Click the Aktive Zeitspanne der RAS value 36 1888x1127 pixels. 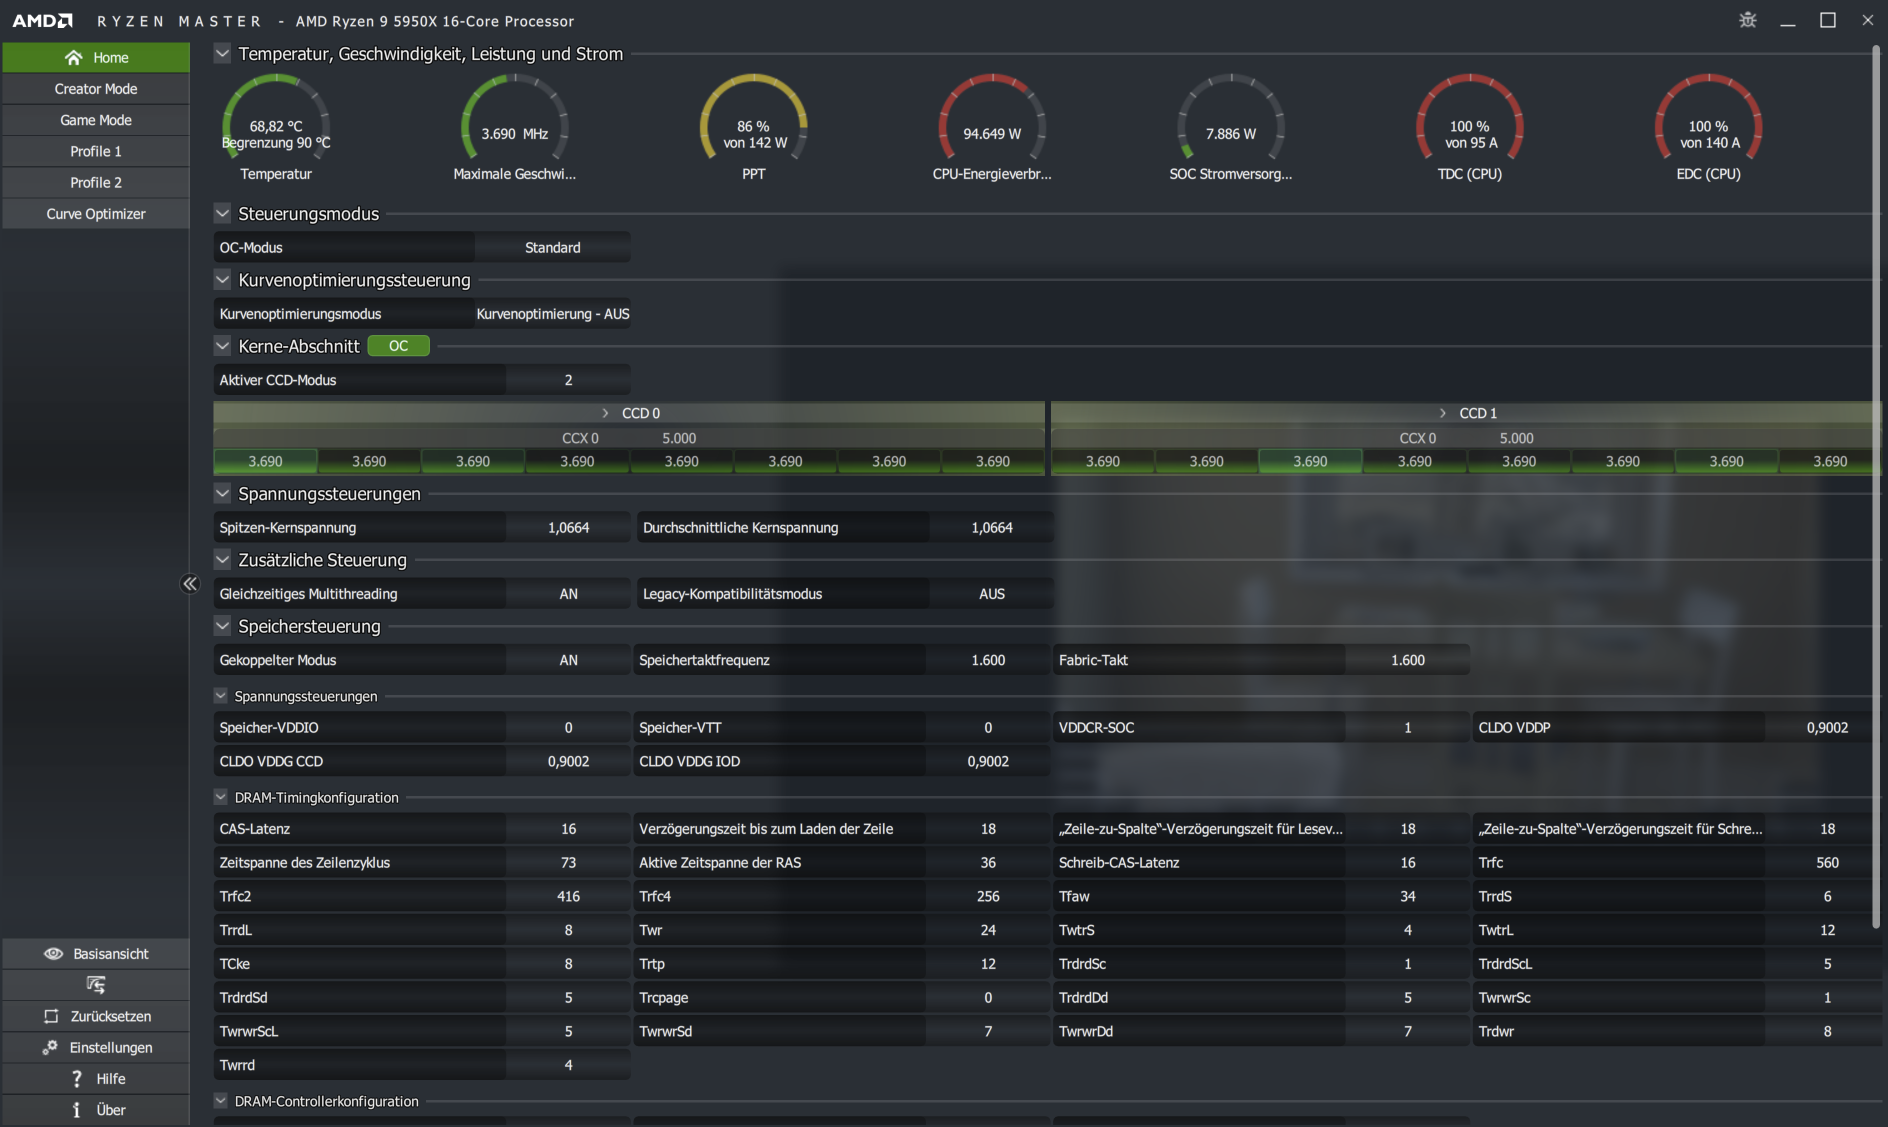click(988, 863)
